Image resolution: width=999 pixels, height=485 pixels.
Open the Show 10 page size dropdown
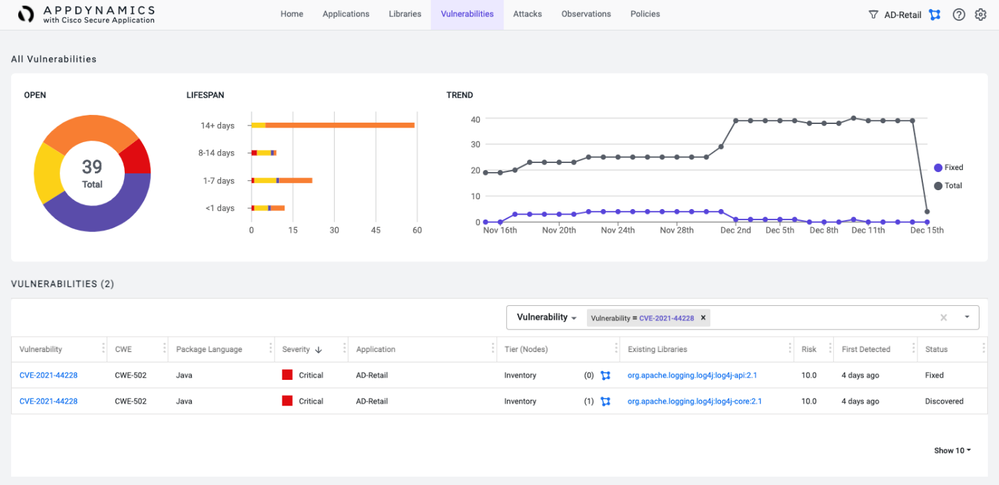[x=952, y=451]
